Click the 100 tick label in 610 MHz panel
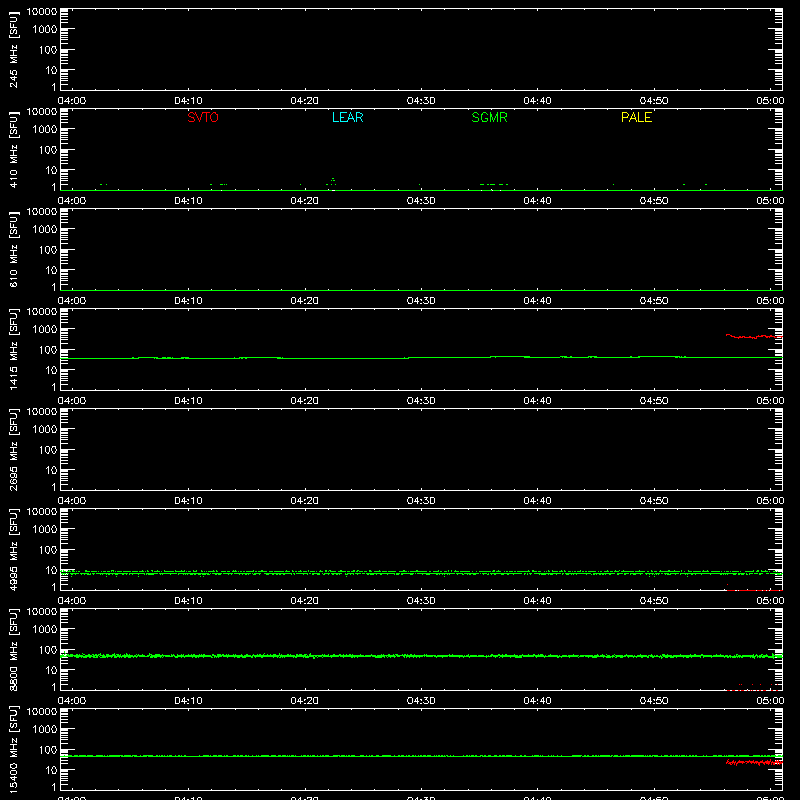The image size is (800, 800). pos(48,249)
